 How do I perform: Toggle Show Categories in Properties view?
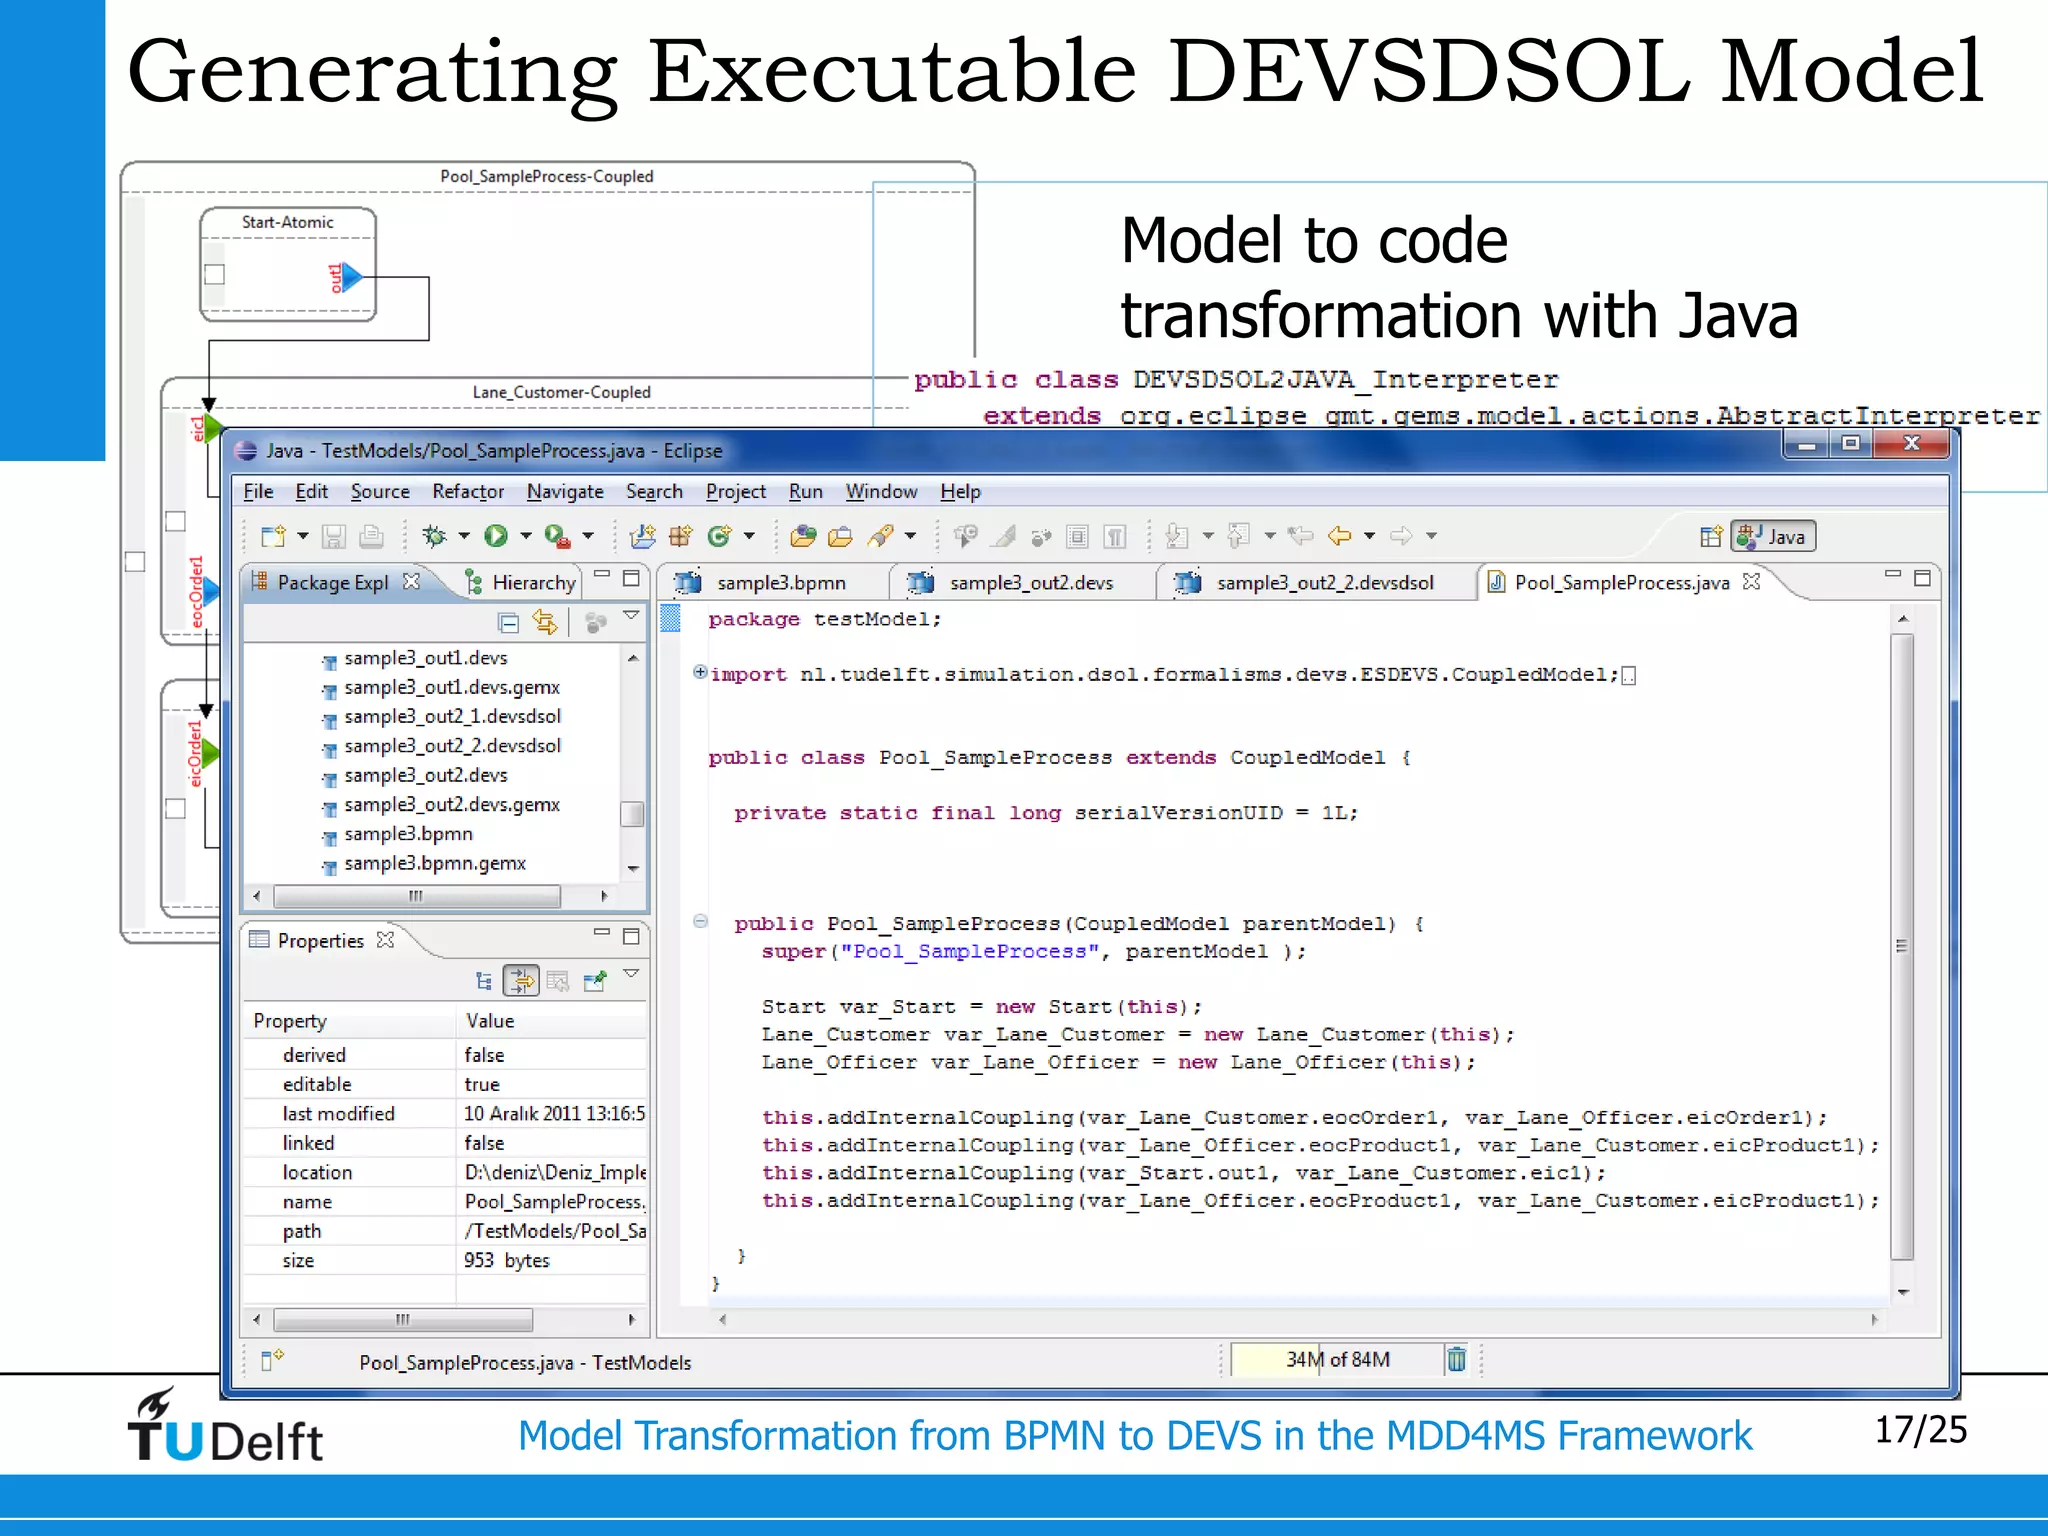(x=484, y=981)
